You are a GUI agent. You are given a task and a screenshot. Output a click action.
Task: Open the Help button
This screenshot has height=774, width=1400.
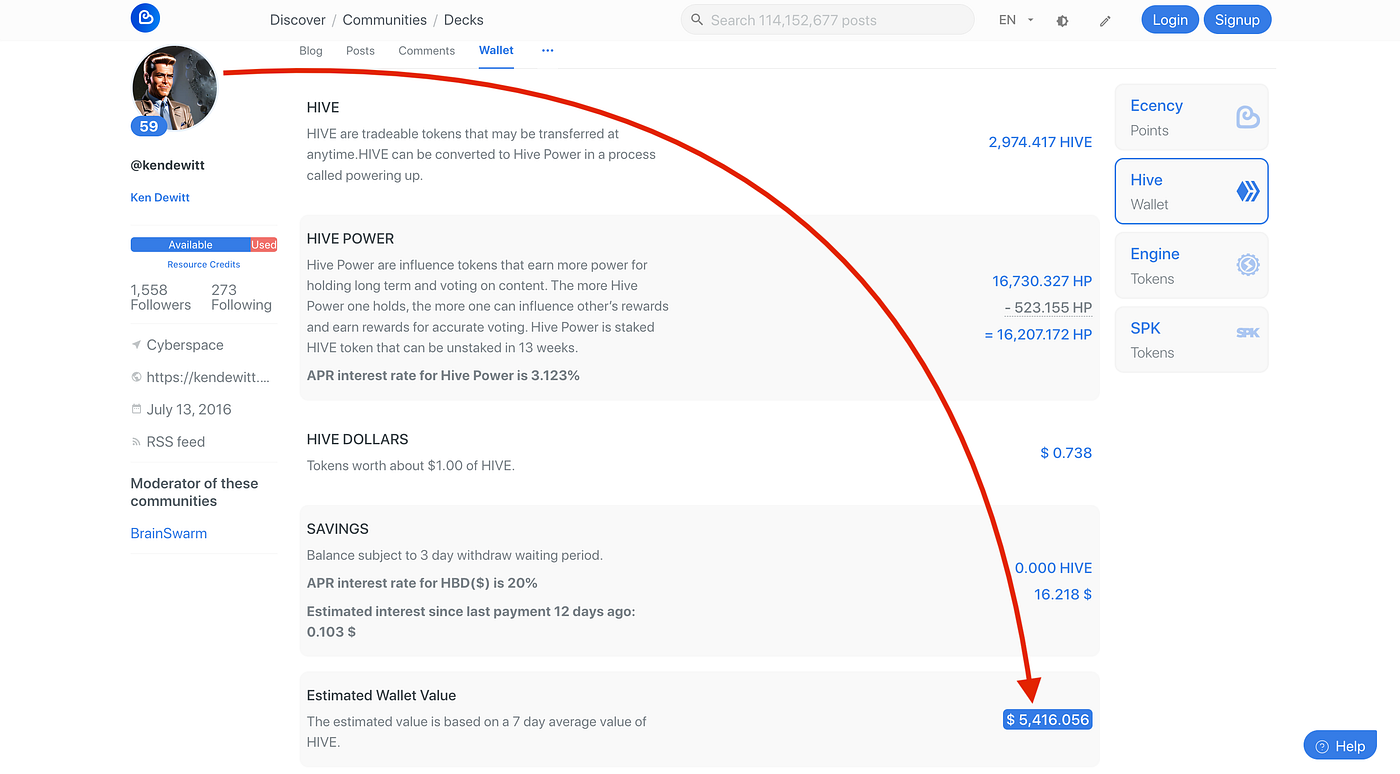pyautogui.click(x=1339, y=746)
